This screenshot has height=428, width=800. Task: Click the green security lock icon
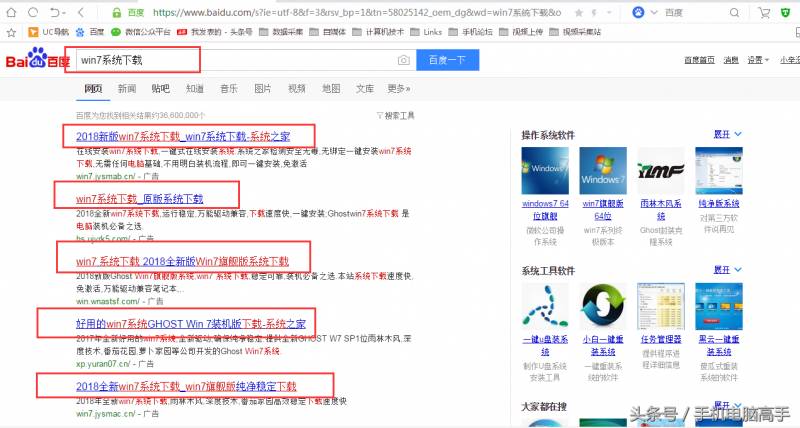(117, 13)
